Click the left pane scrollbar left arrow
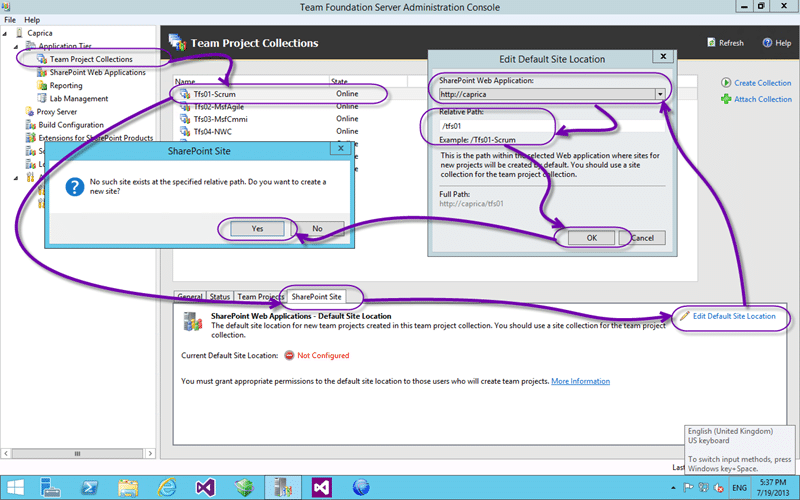800x500 pixels. (6, 453)
